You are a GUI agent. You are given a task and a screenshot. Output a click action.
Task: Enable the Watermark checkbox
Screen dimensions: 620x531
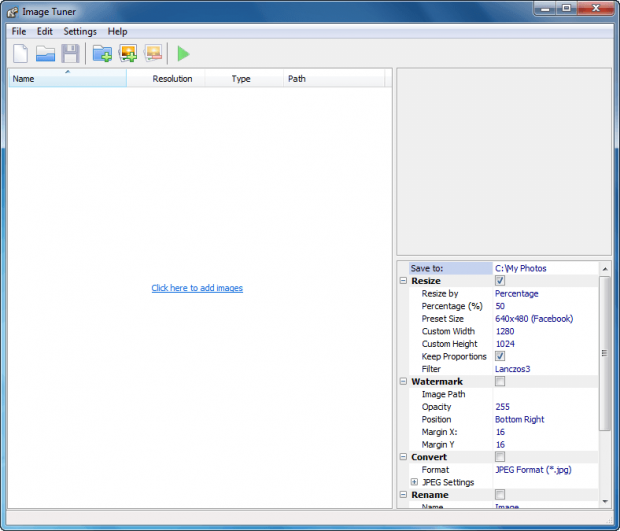500,381
